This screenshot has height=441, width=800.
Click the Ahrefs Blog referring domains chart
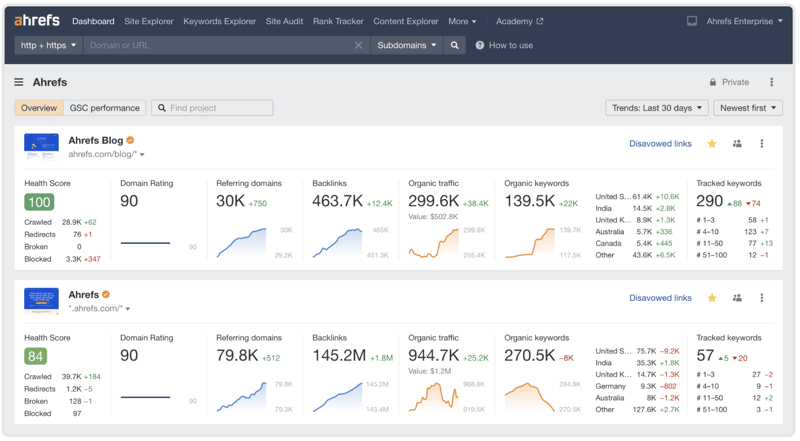coord(241,242)
